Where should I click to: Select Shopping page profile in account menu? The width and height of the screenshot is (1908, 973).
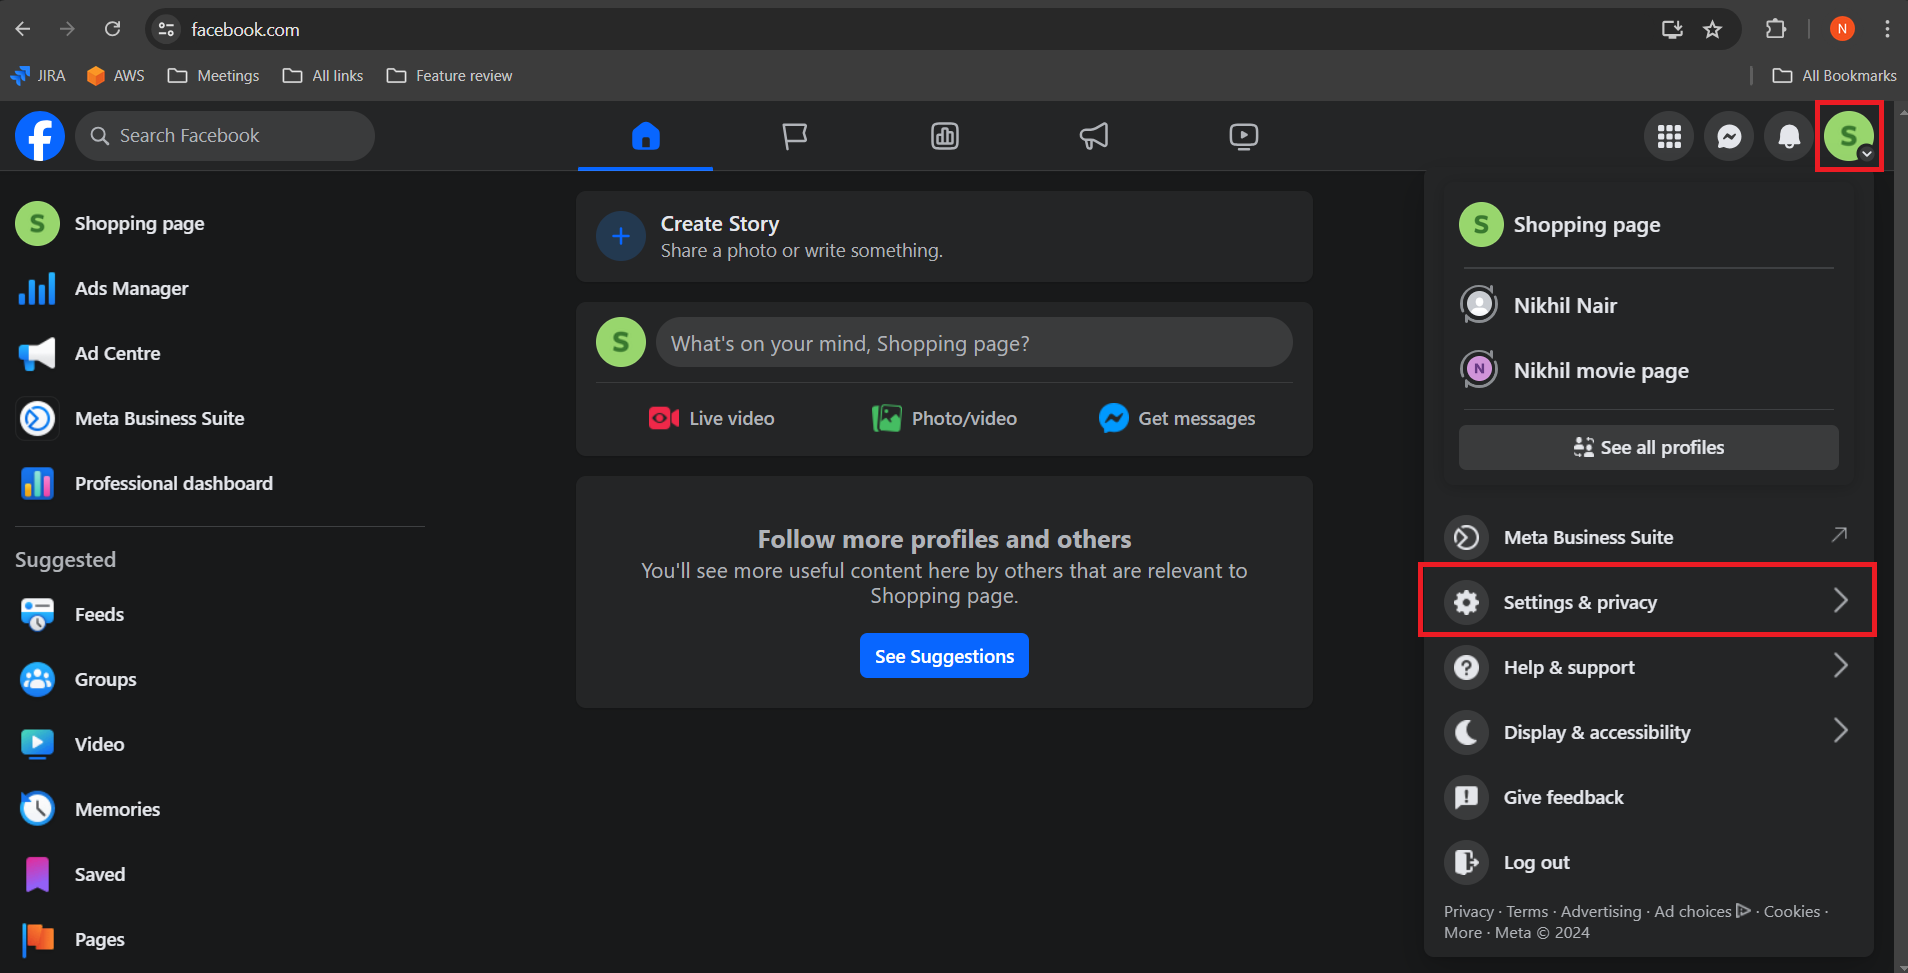coord(1648,225)
